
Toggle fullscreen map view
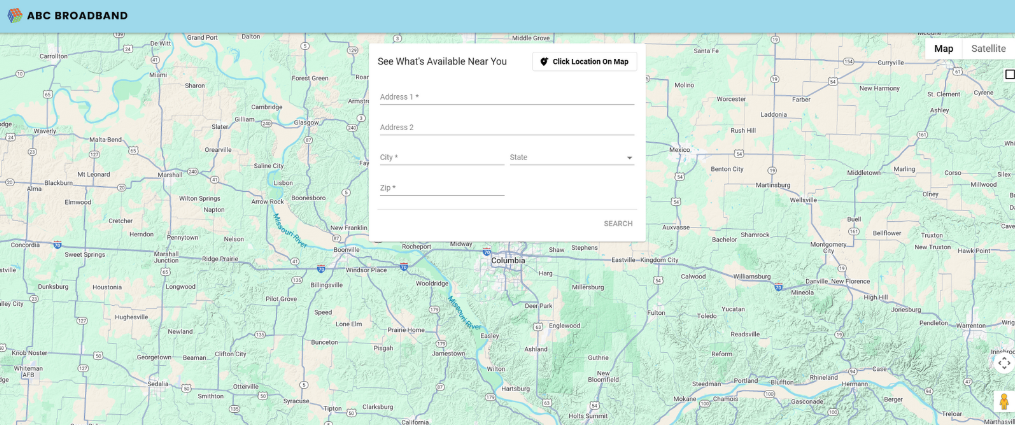[1009, 74]
